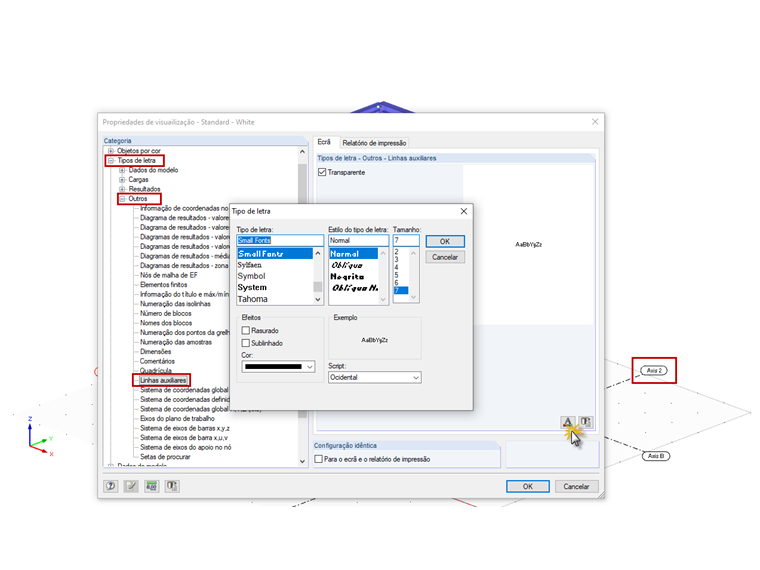Image resolution: width=760 pixels, height=570 pixels.
Task: Expand the Cargas node
Action: pyautogui.click(x=122, y=180)
